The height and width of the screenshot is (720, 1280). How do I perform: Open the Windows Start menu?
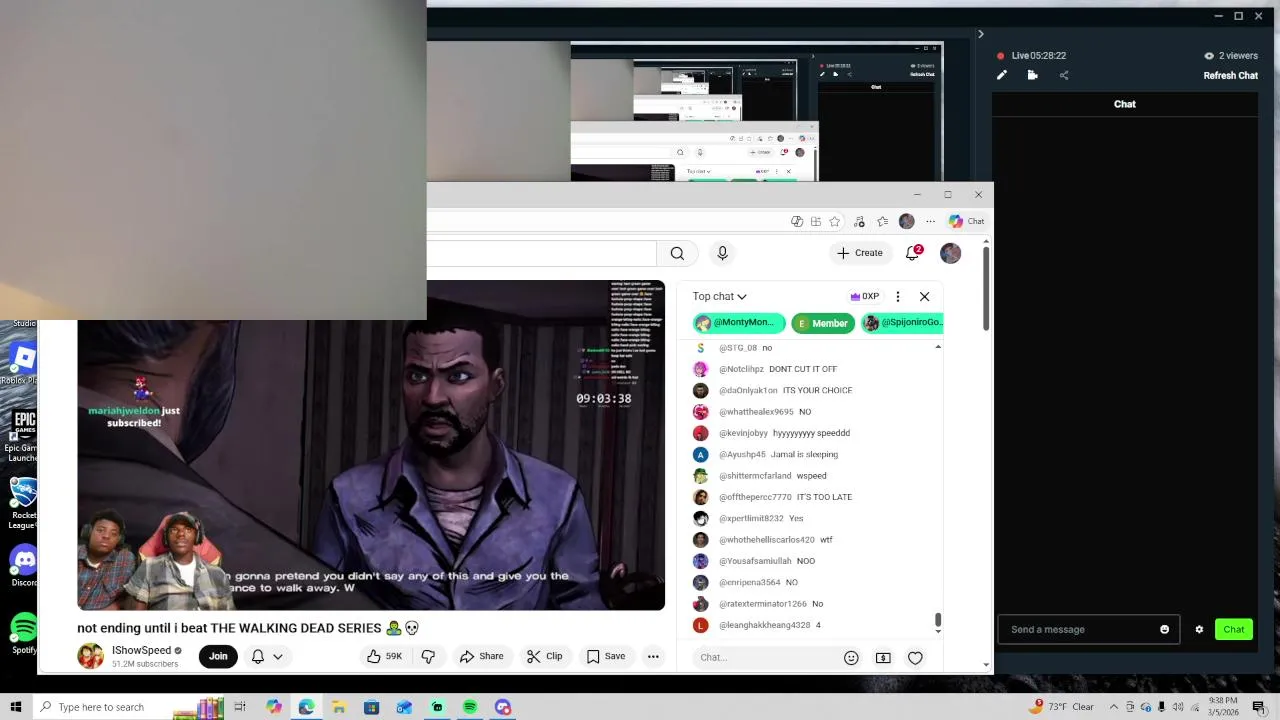tap(16, 707)
